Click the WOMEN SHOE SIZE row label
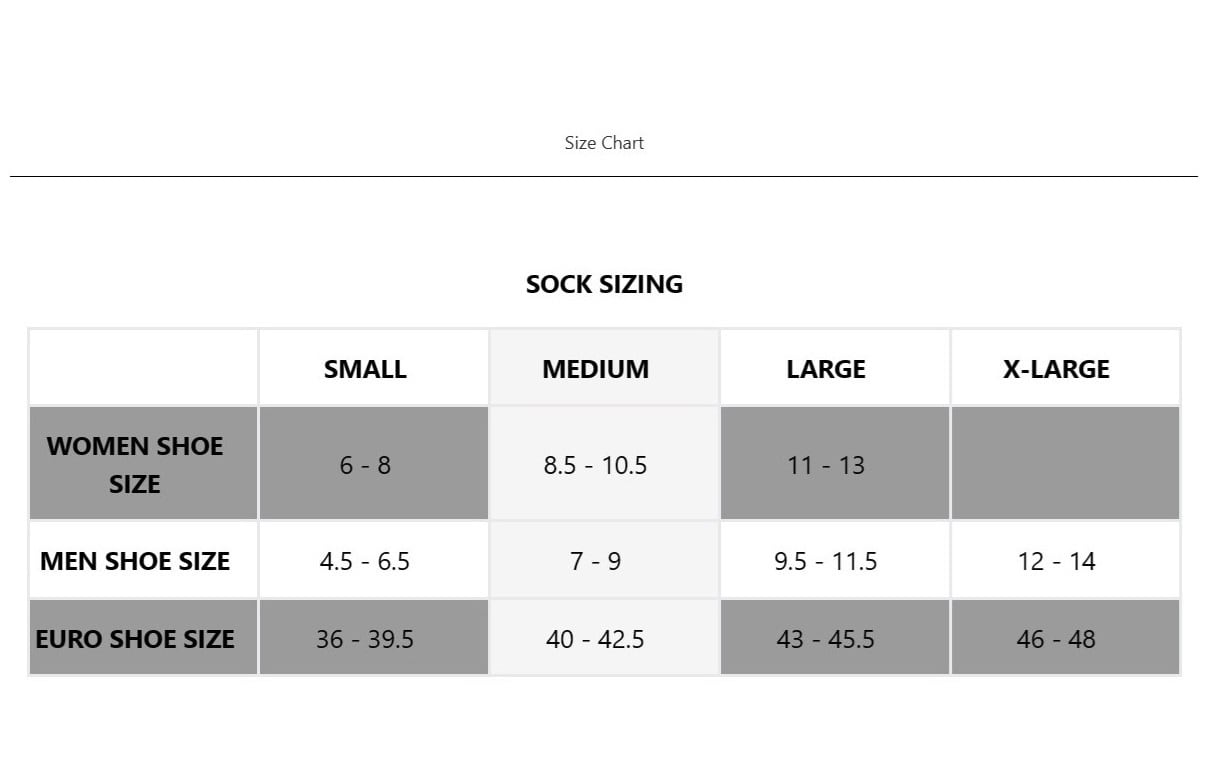 click(135, 465)
